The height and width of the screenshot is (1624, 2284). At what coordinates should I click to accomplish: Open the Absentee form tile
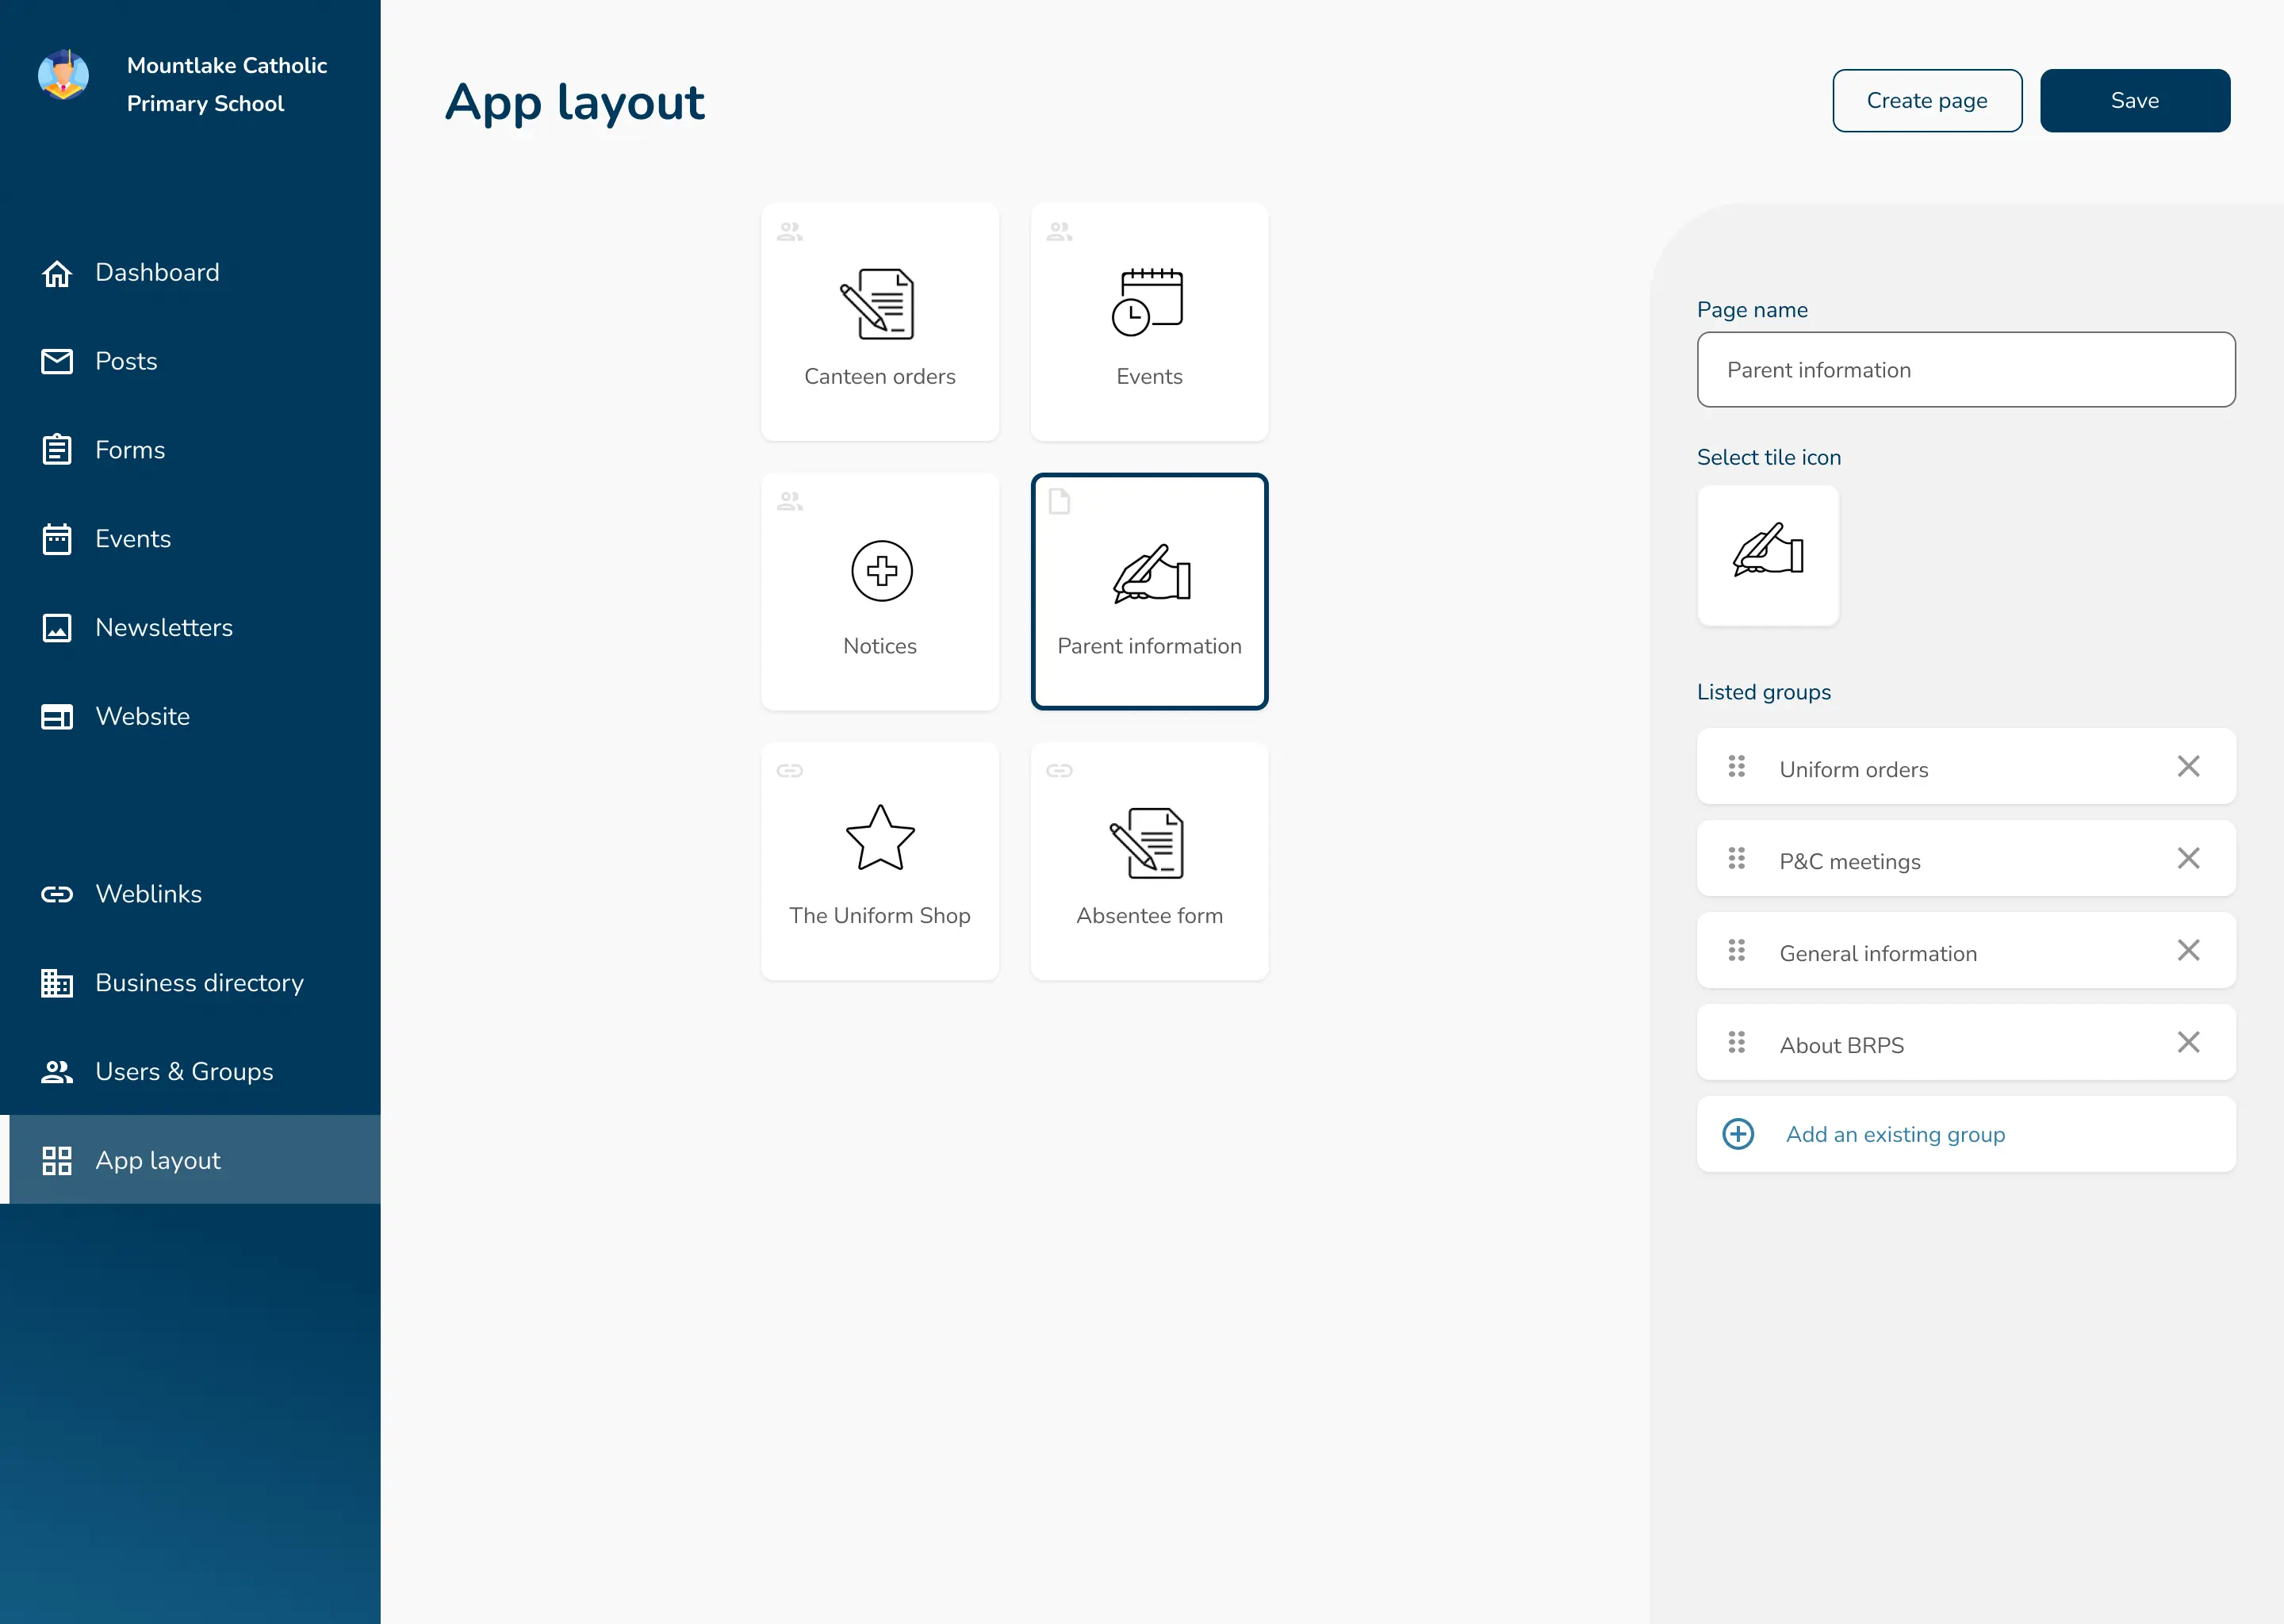pyautogui.click(x=1149, y=860)
